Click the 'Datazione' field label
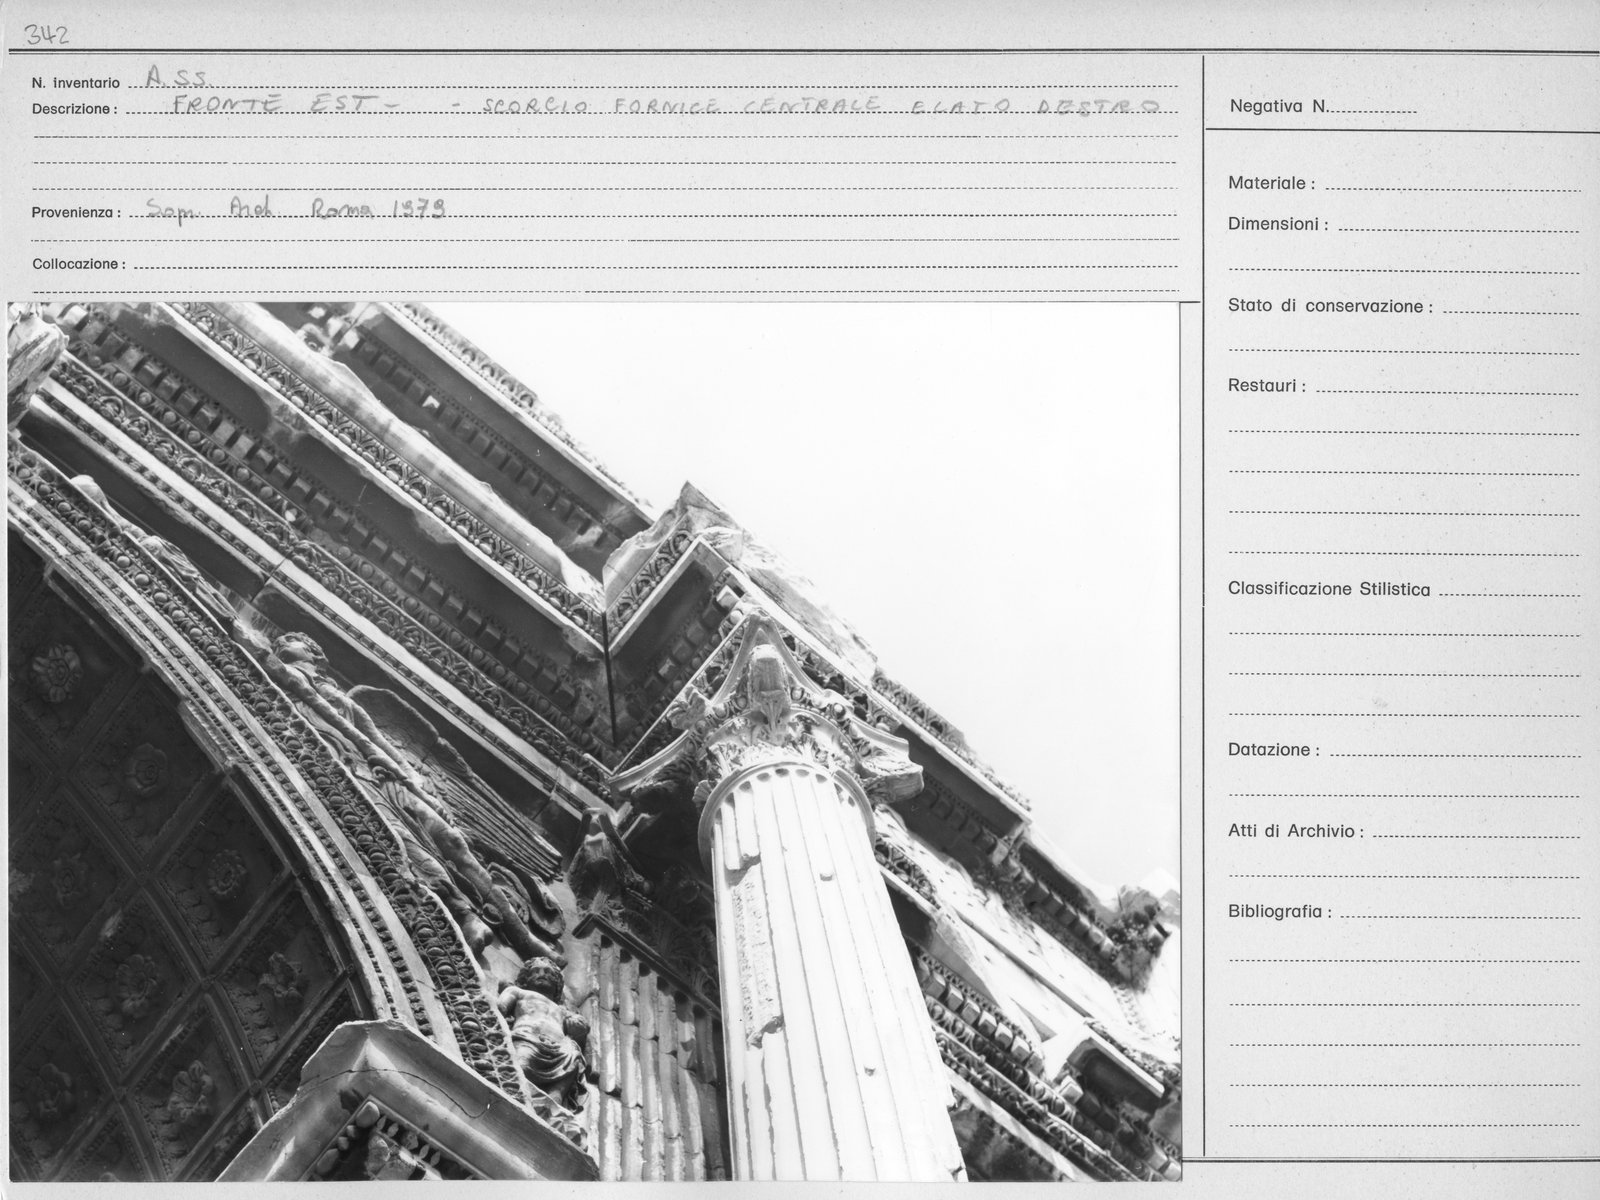 [1273, 750]
